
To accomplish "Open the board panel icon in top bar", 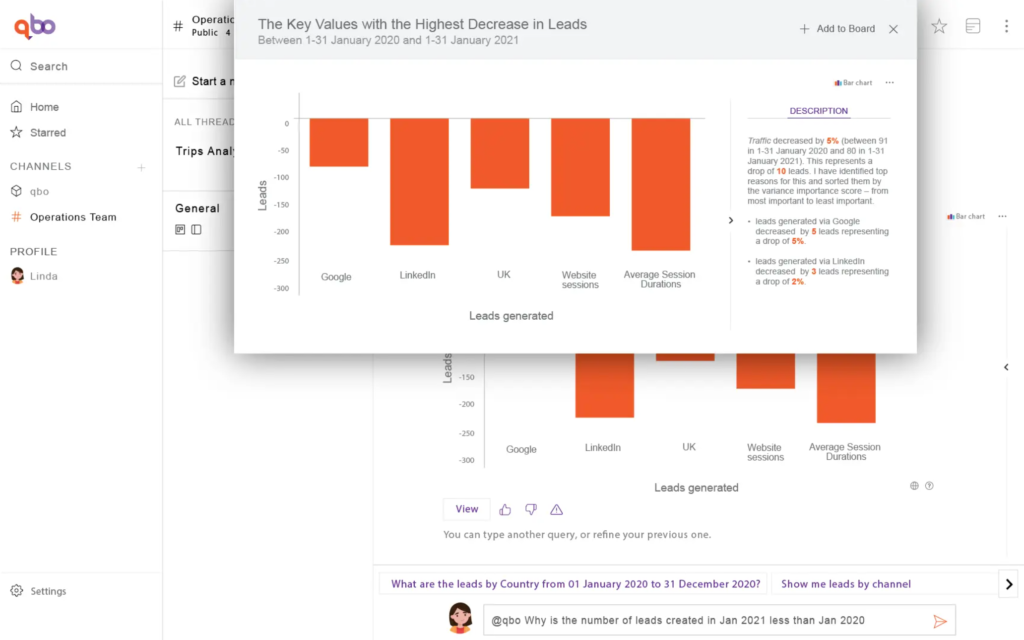I will tap(973, 26).
